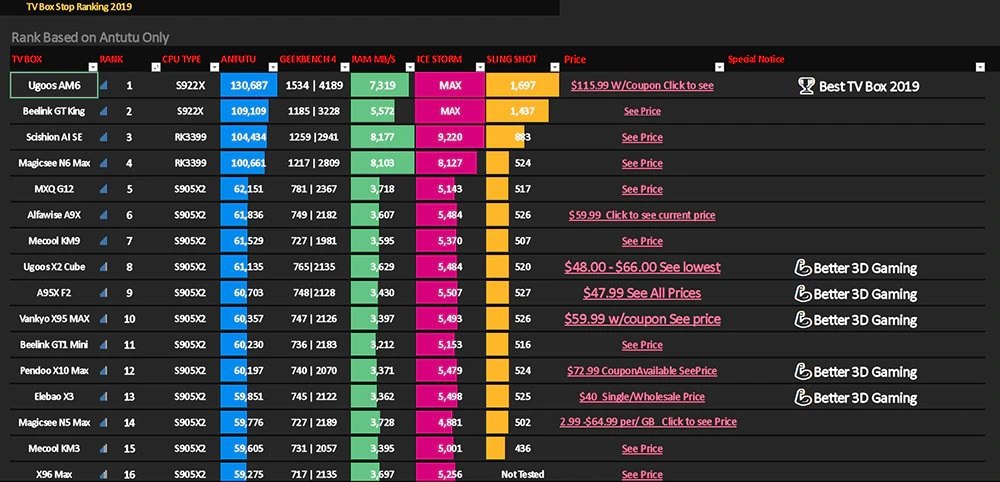Click the rank bar icon for Magicsee N6 Max
Screen dimensions: 1000x482
point(104,163)
